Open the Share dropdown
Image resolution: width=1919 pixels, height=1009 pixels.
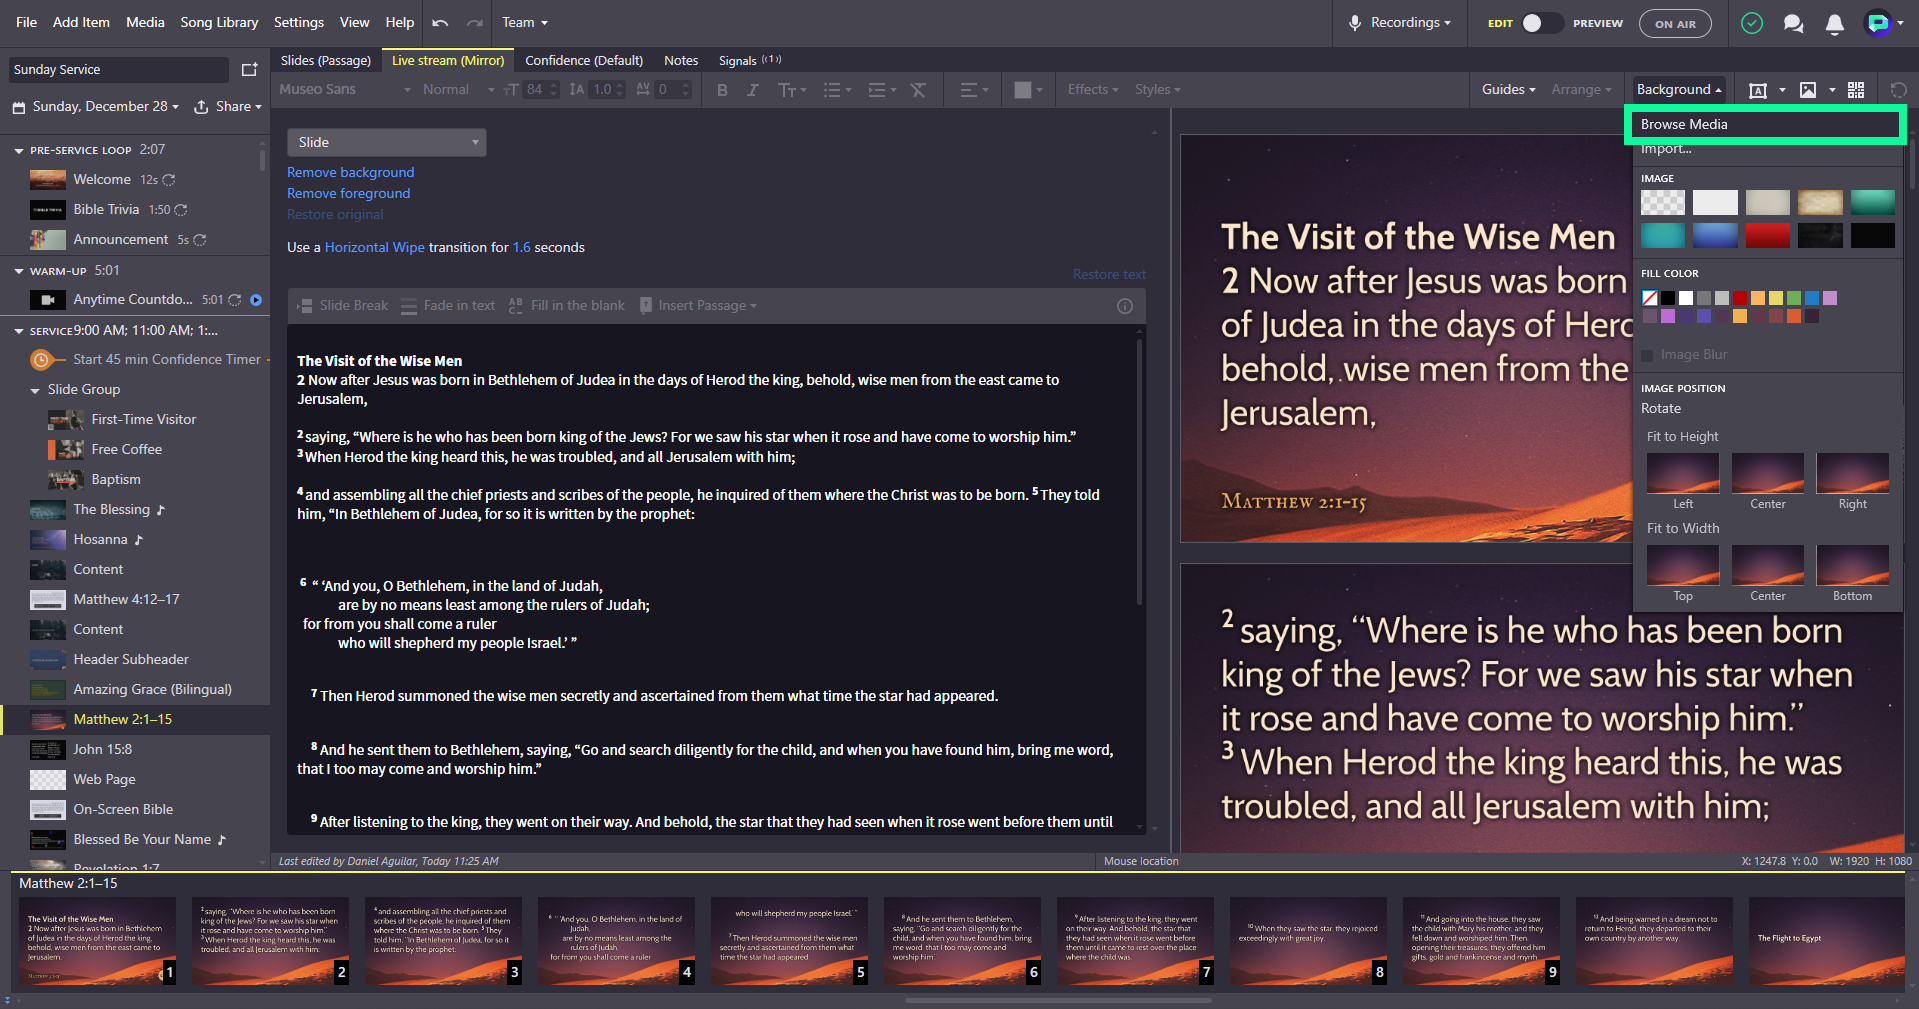point(228,106)
